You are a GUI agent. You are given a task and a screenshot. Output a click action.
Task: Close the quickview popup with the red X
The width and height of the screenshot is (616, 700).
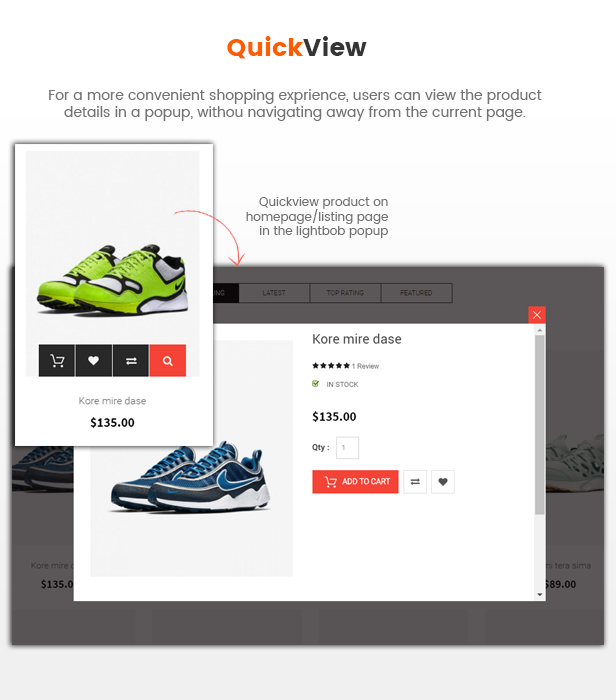[537, 315]
